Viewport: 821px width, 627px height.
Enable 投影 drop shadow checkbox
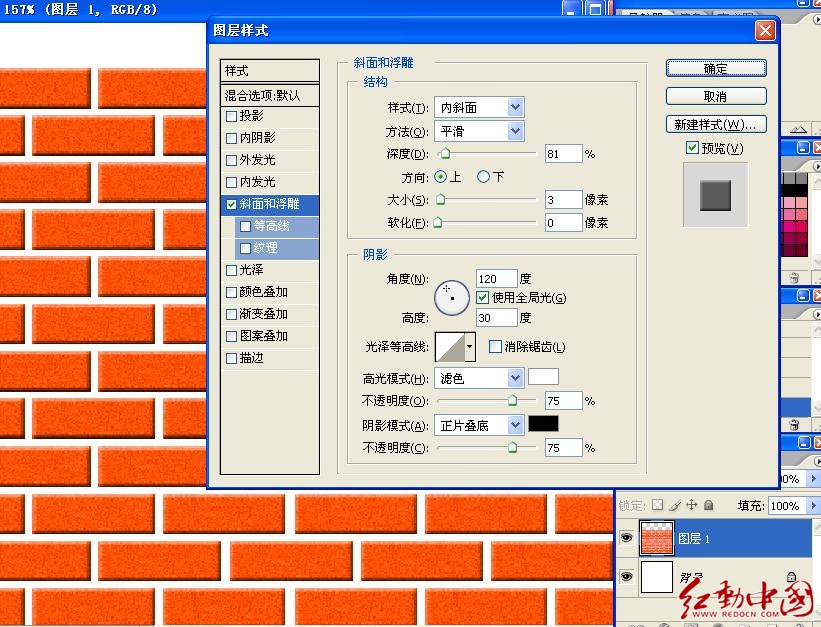(x=231, y=116)
